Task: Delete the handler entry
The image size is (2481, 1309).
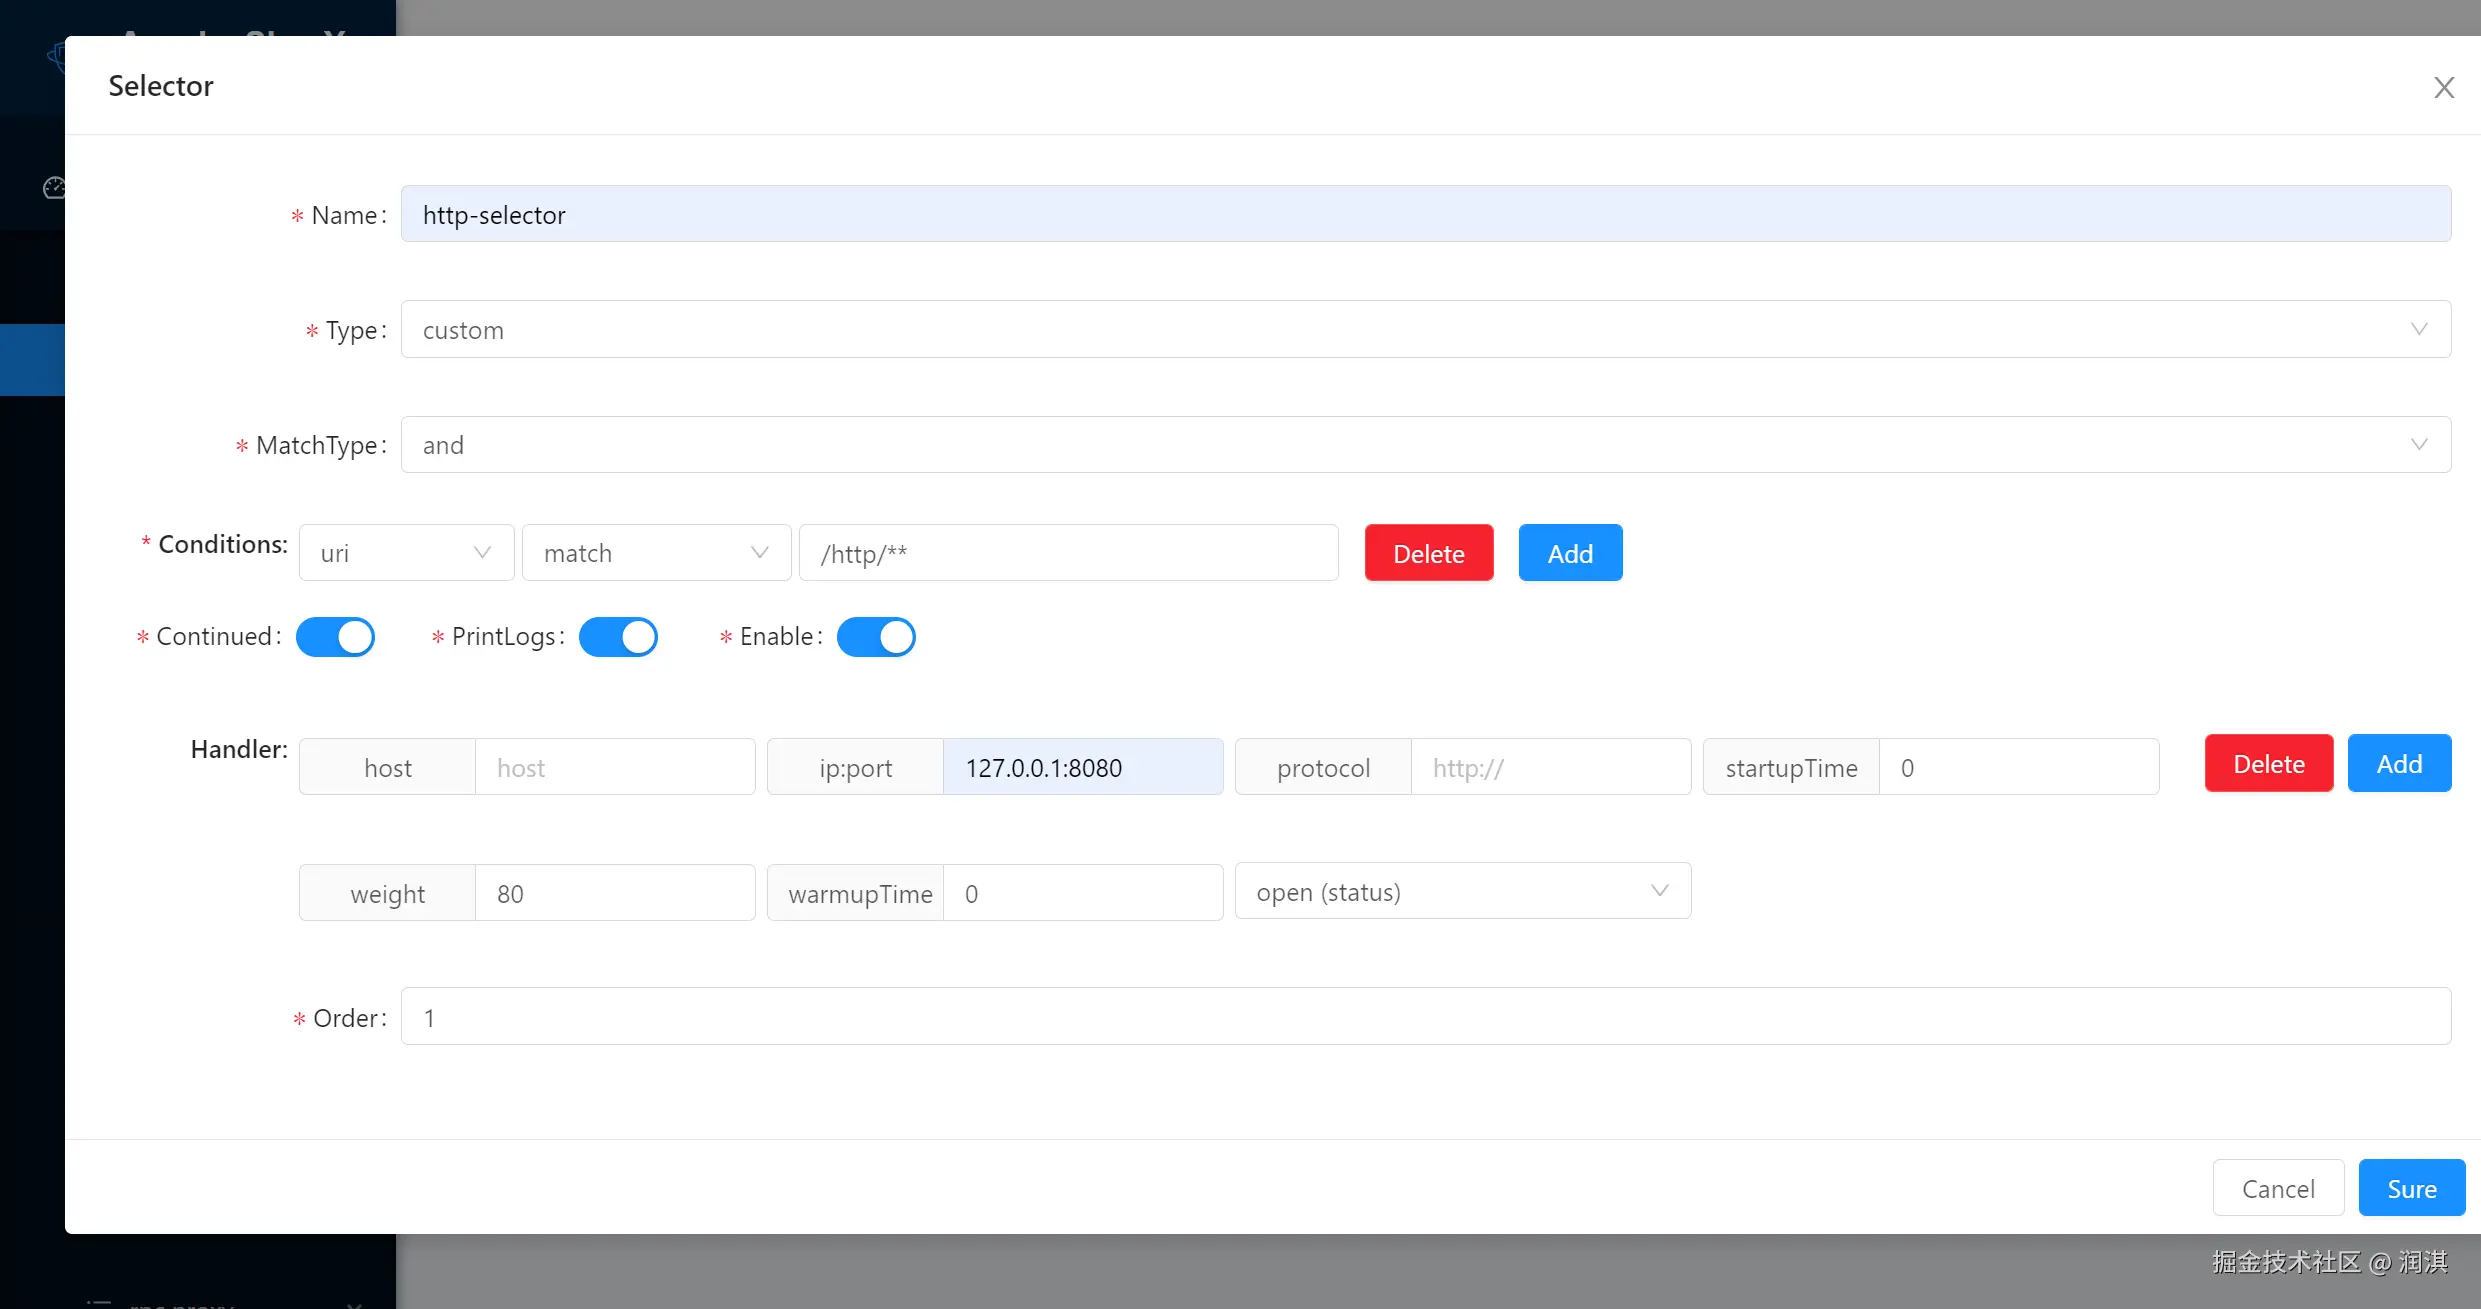Action: click(x=2268, y=764)
